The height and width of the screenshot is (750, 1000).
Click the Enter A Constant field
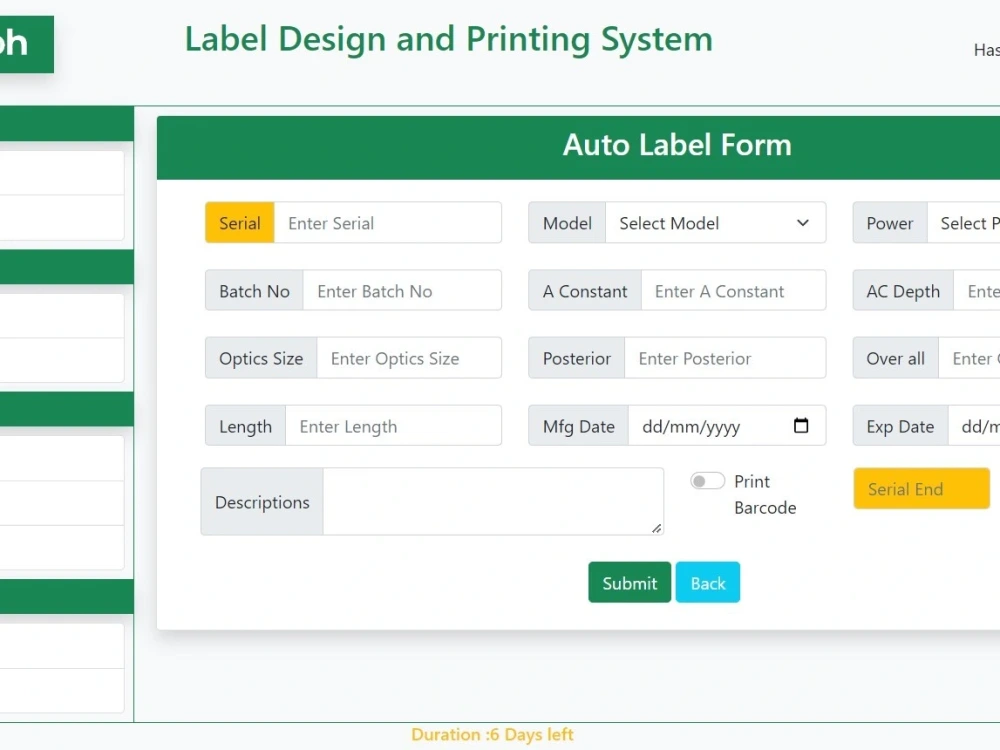(x=734, y=290)
